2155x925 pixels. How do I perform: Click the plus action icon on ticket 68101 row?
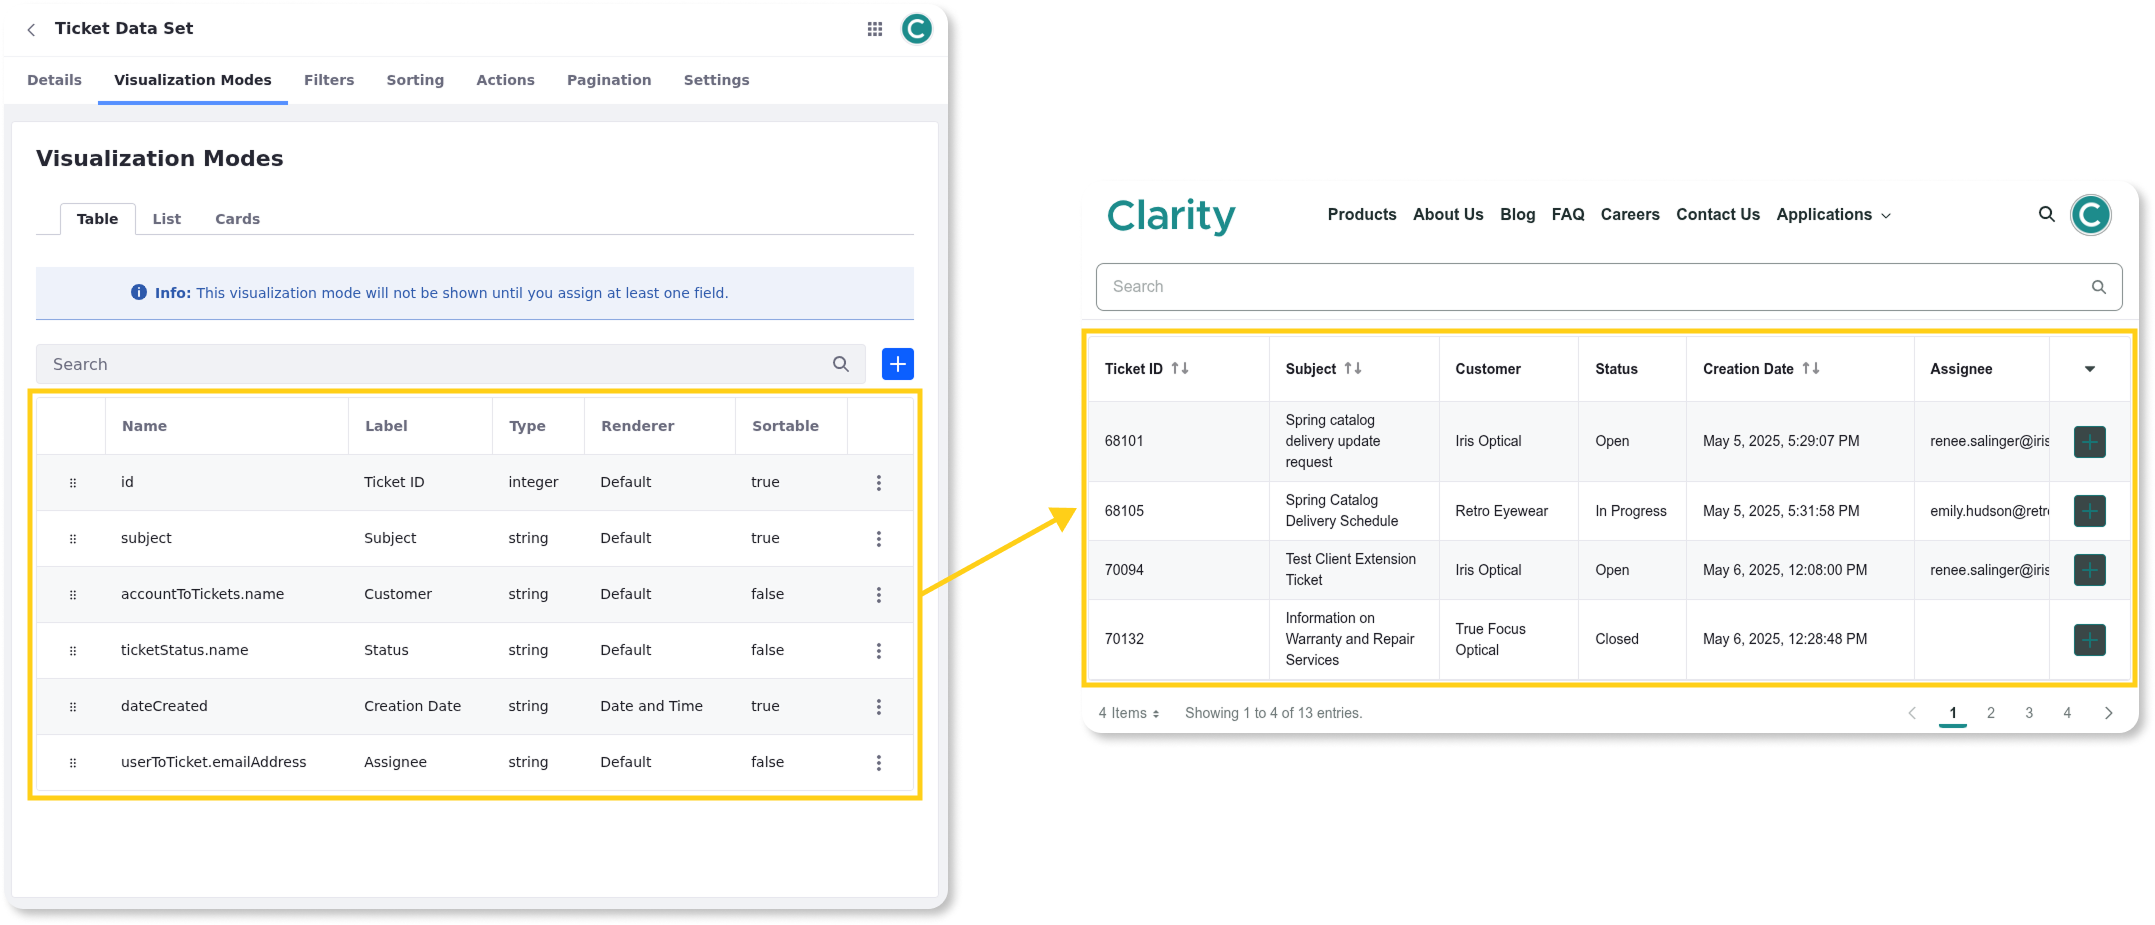coord(2089,441)
